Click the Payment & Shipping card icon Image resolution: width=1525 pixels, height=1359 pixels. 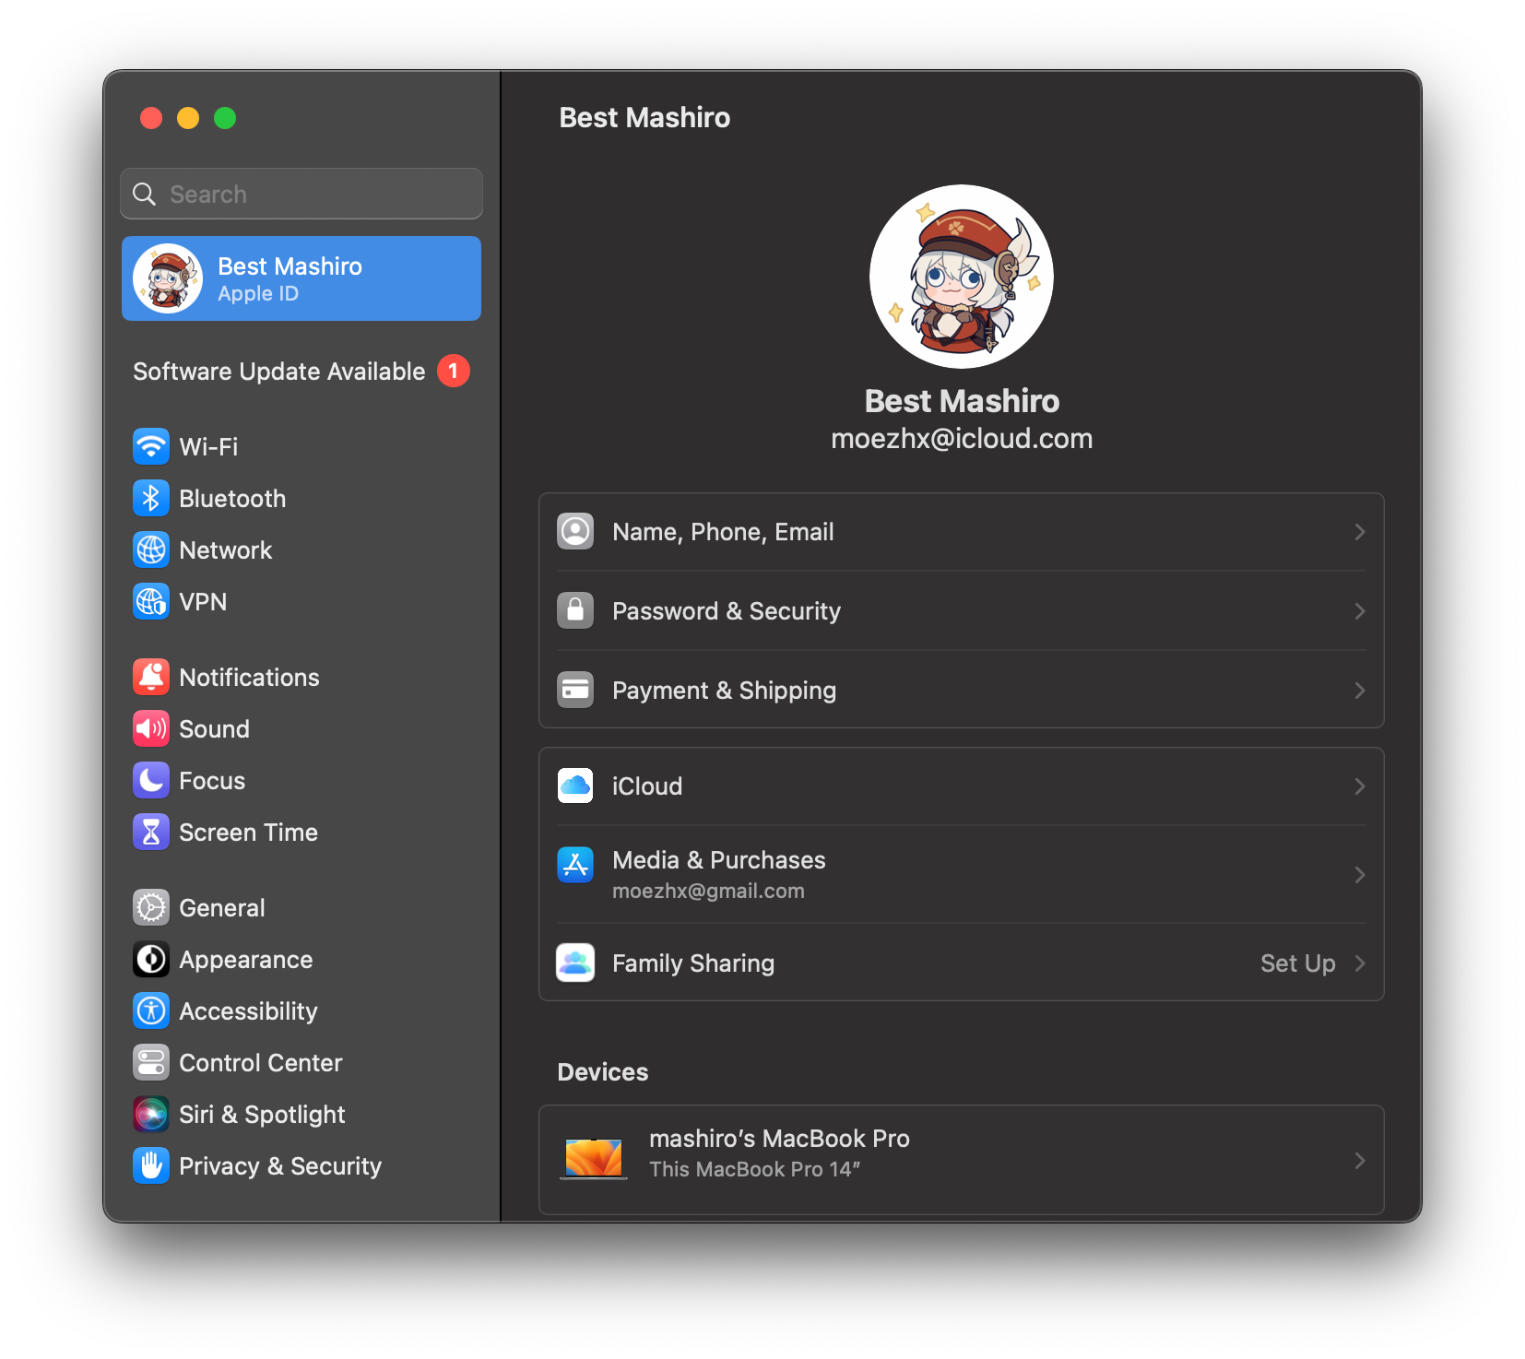pos(576,690)
